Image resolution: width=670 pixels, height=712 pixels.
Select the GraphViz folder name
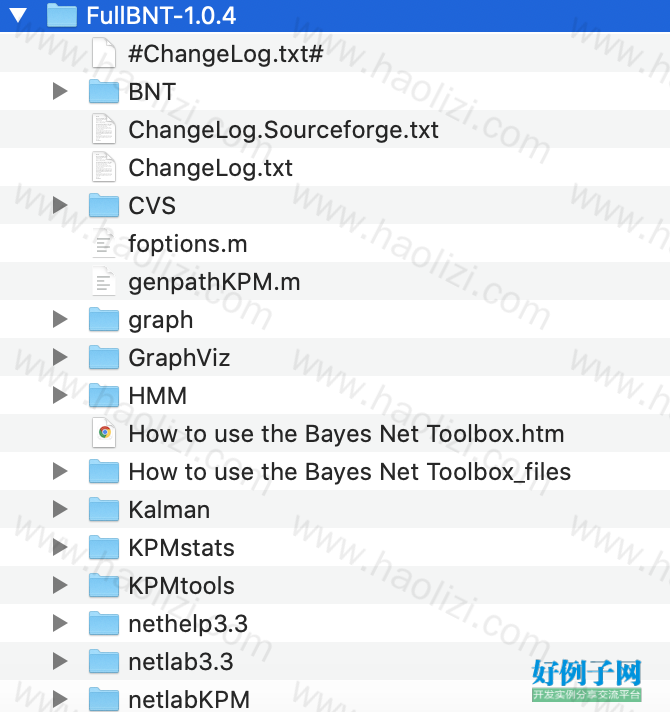[179, 358]
